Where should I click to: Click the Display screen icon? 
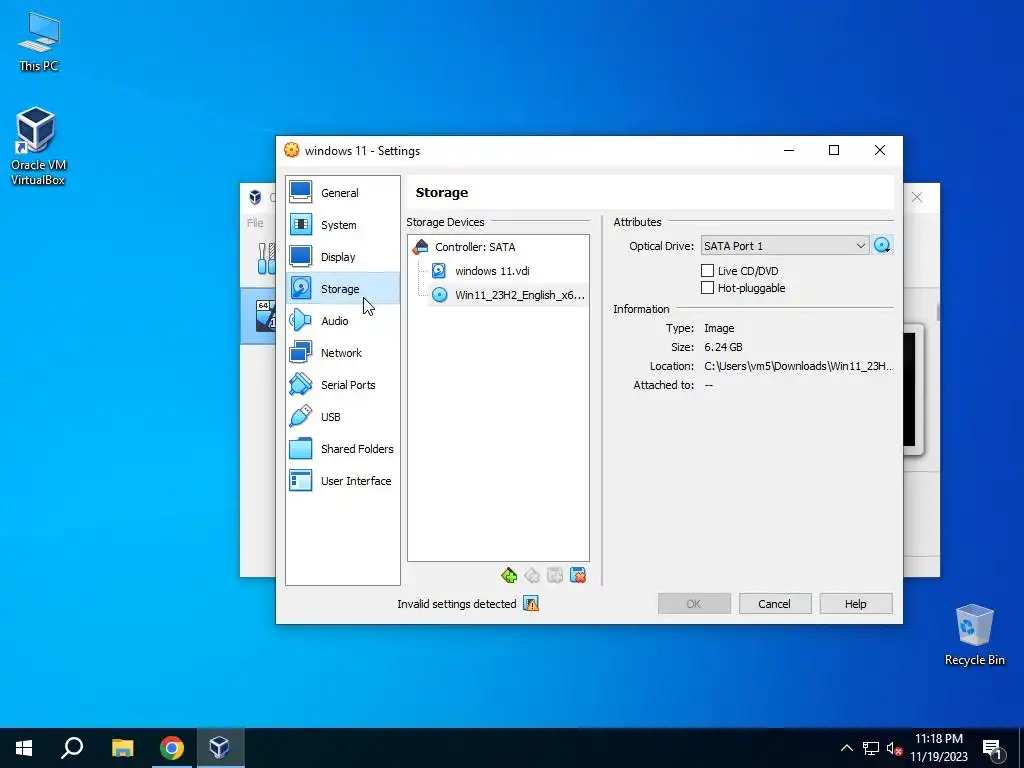pyautogui.click(x=300, y=256)
